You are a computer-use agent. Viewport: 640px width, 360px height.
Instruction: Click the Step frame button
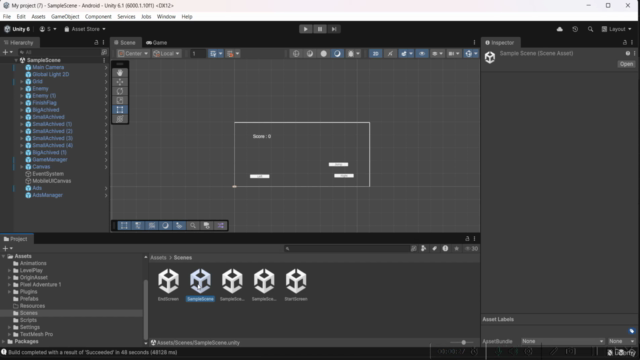[334, 29]
